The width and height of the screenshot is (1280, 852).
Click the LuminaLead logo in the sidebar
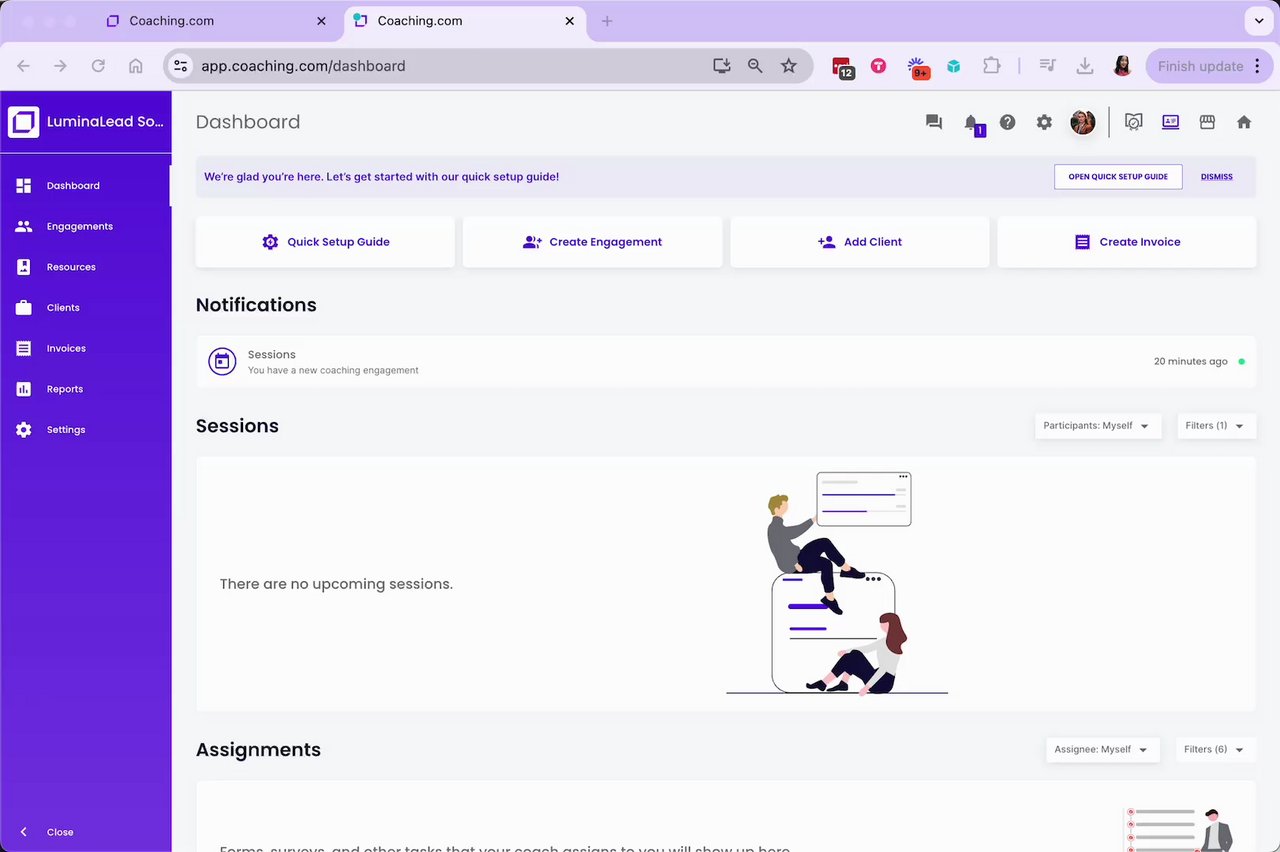pos(24,122)
